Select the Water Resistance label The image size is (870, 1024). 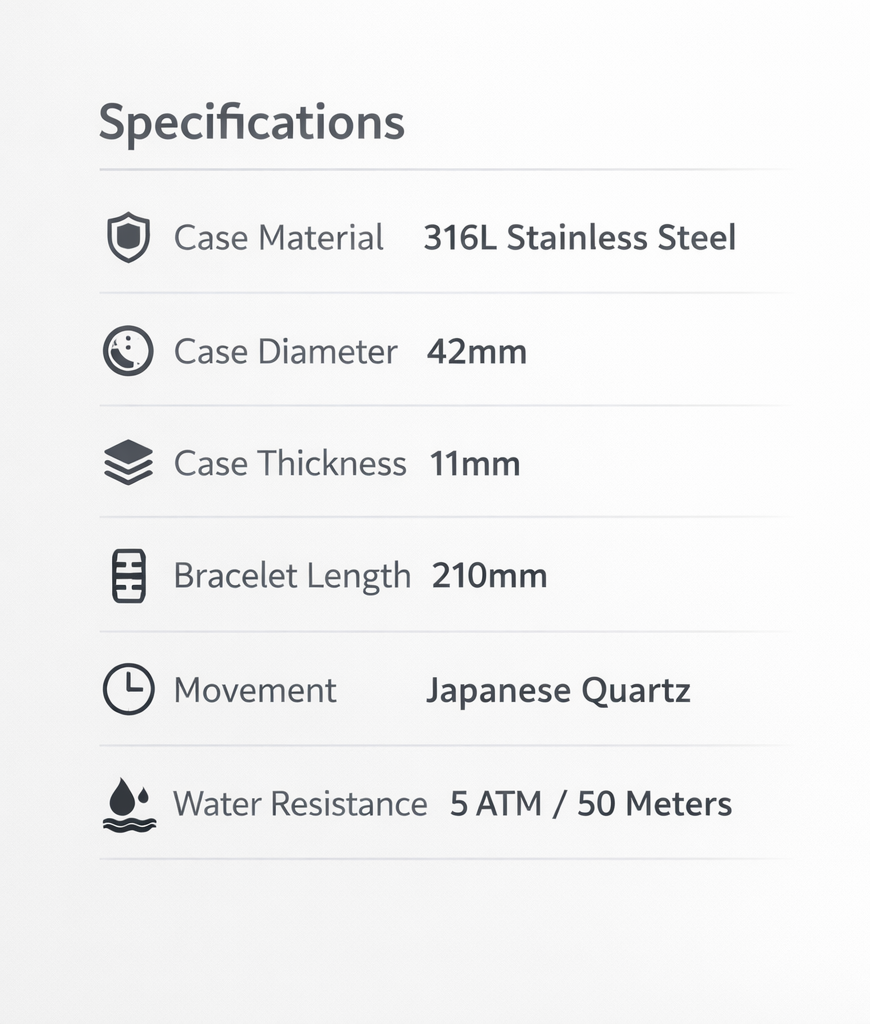[300, 804]
